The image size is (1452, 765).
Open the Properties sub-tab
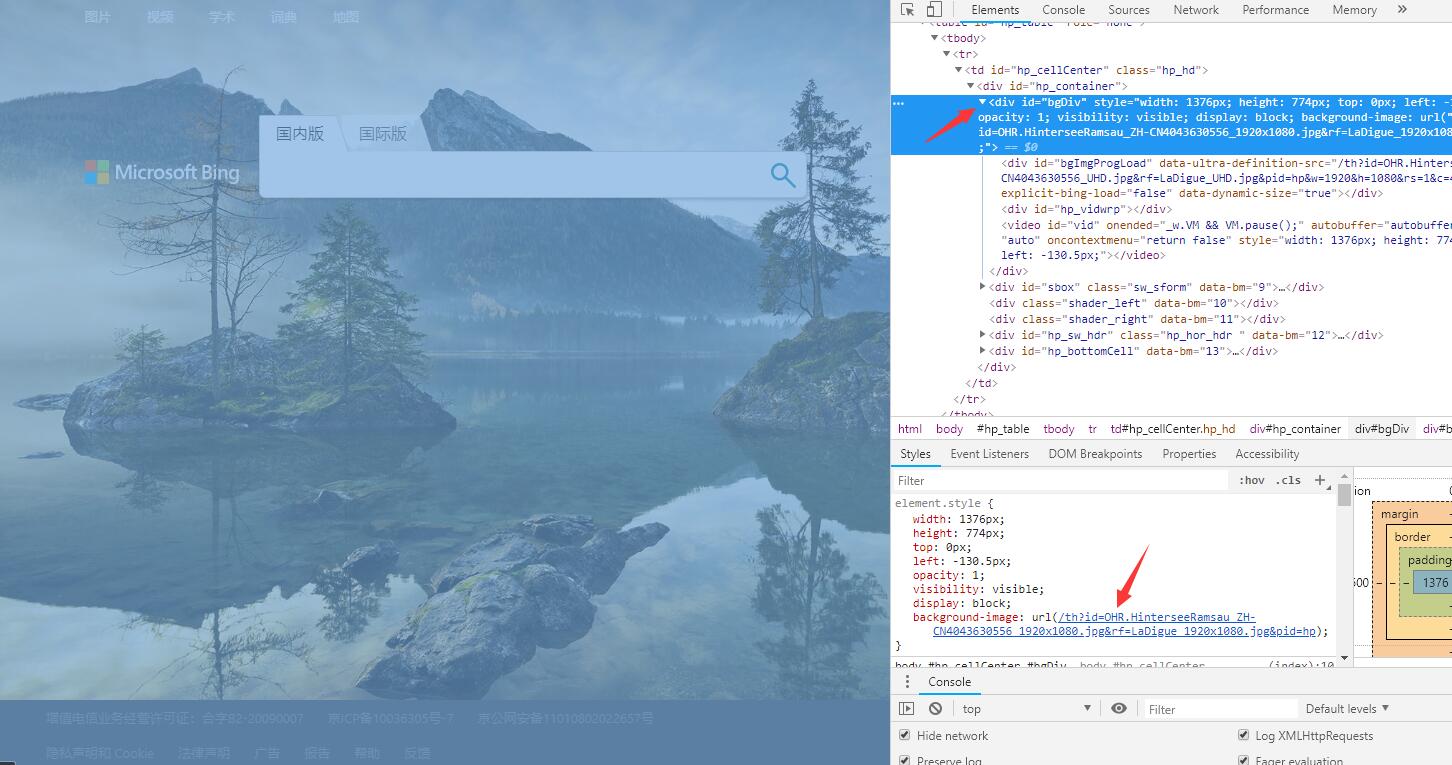(1189, 453)
